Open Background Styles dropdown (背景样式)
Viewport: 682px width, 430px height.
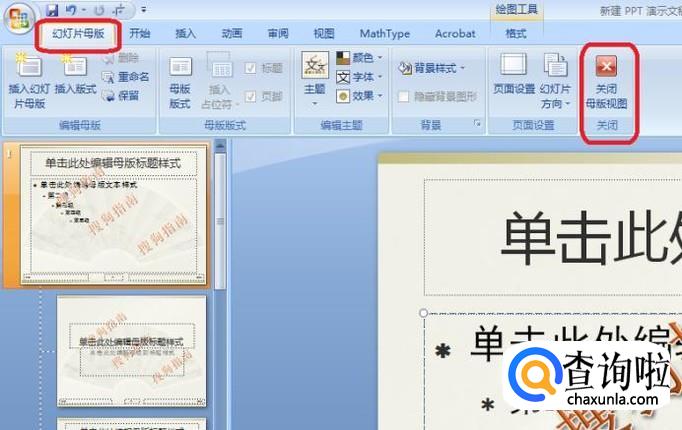(x=432, y=68)
